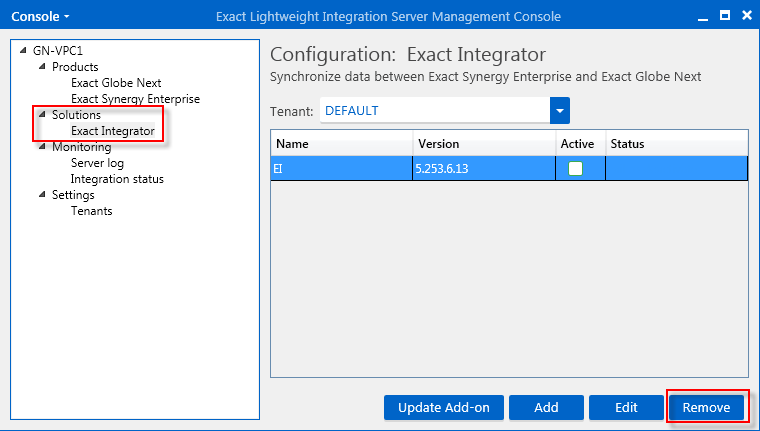
Task: Toggle the Active checkbox for EI
Action: (x=575, y=169)
